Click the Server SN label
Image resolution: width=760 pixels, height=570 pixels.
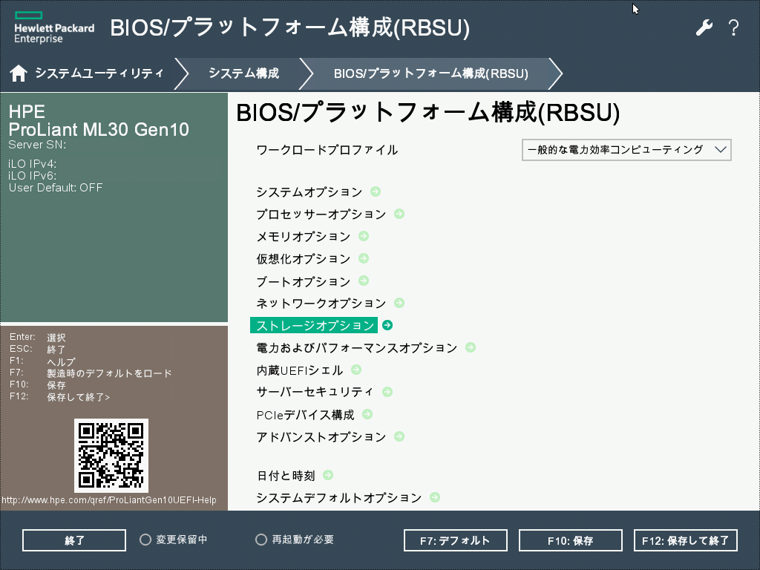pyautogui.click(x=37, y=144)
